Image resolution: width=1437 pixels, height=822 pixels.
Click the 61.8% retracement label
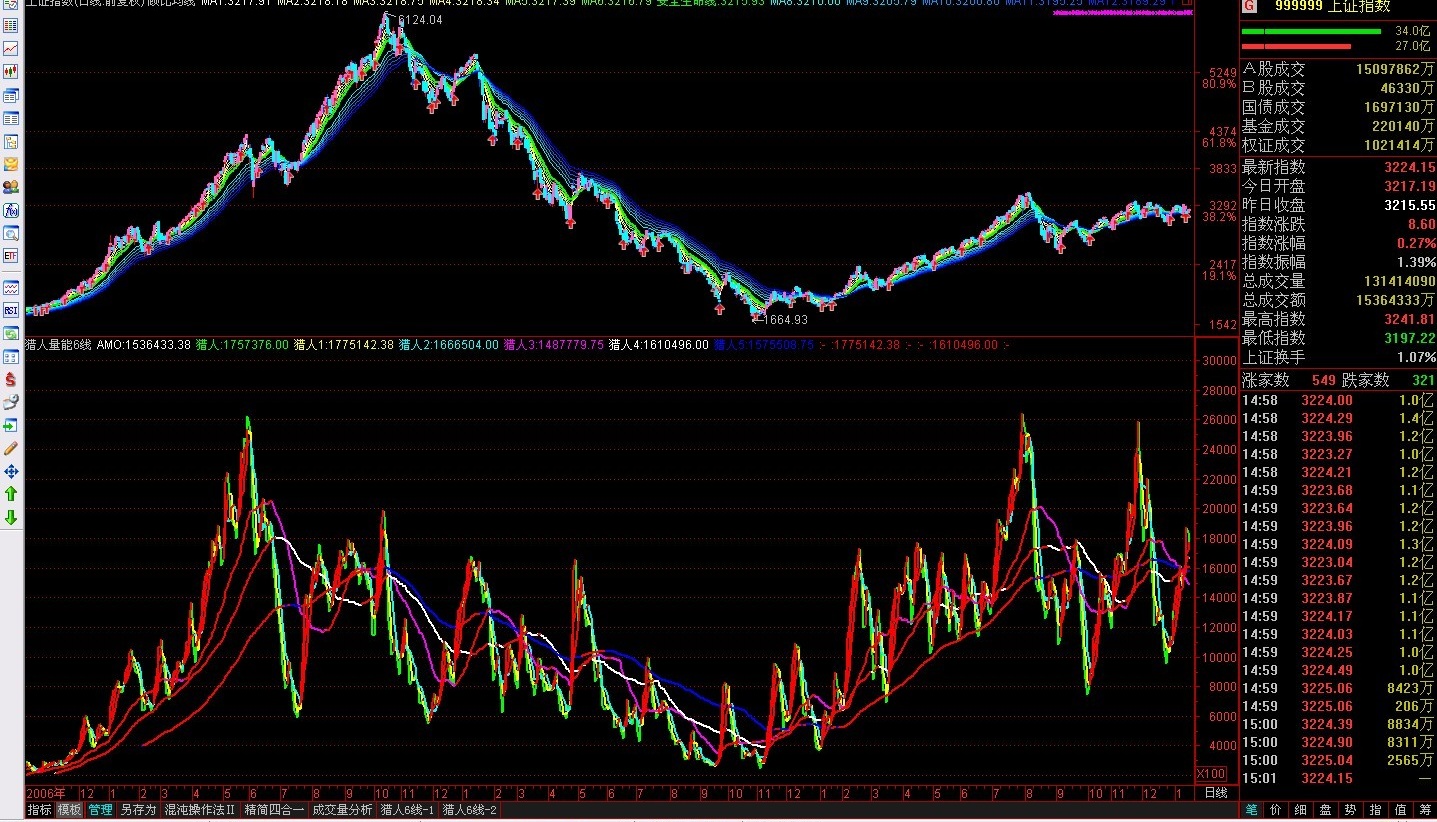coord(1219,143)
